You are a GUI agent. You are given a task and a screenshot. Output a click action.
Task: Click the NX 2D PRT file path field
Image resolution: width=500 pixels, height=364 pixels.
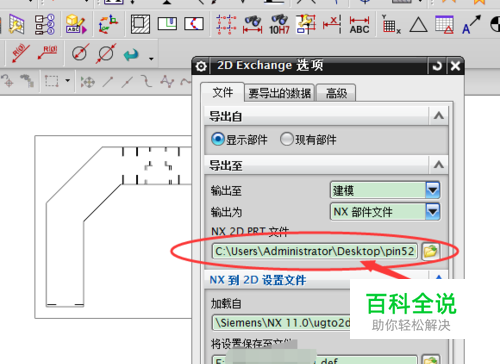[x=315, y=251]
